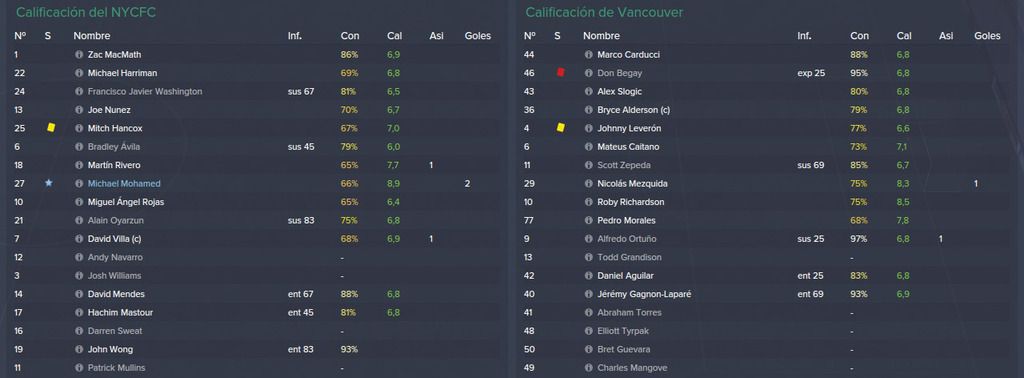Click the red card icon for Don Begay

560,73
